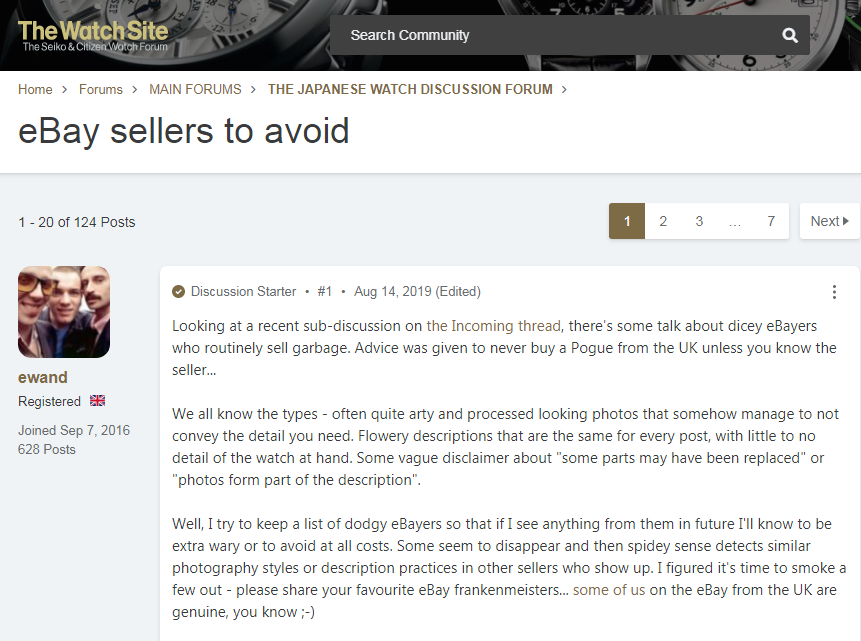Open ewand's profile
The image size is (861, 641).
41,377
